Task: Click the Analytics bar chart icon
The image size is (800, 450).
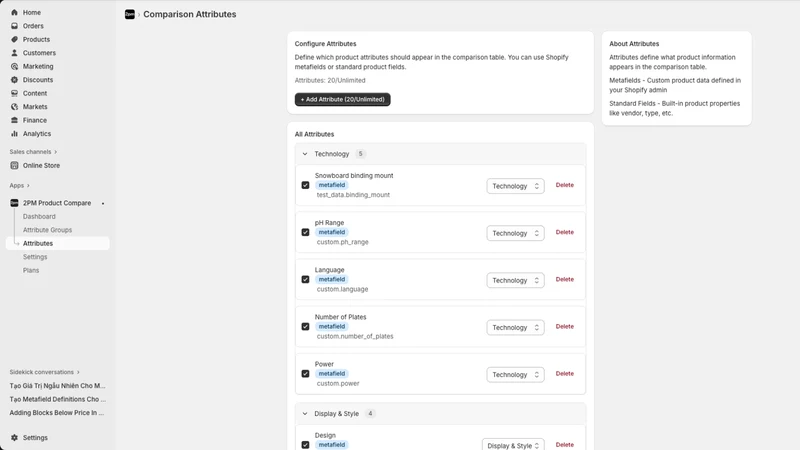Action: click(14, 134)
